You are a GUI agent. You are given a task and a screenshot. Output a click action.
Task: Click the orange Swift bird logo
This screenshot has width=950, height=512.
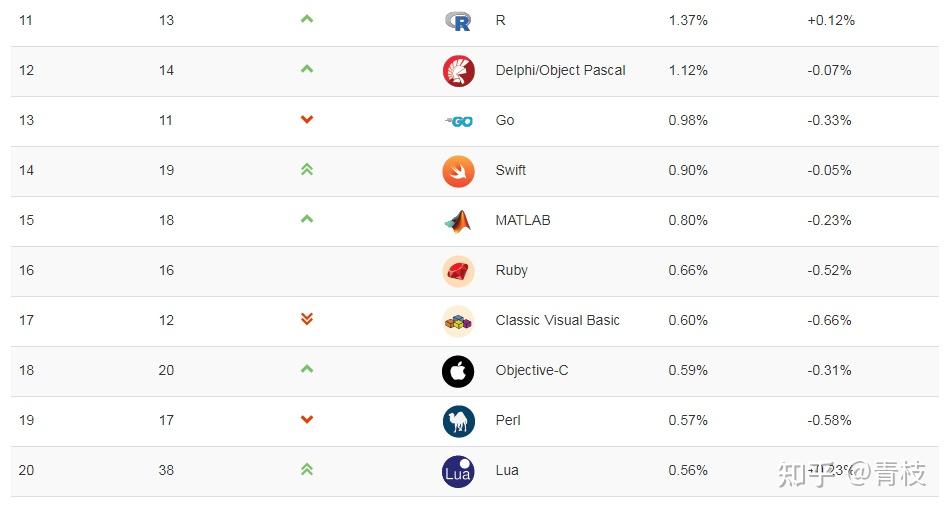(459, 171)
